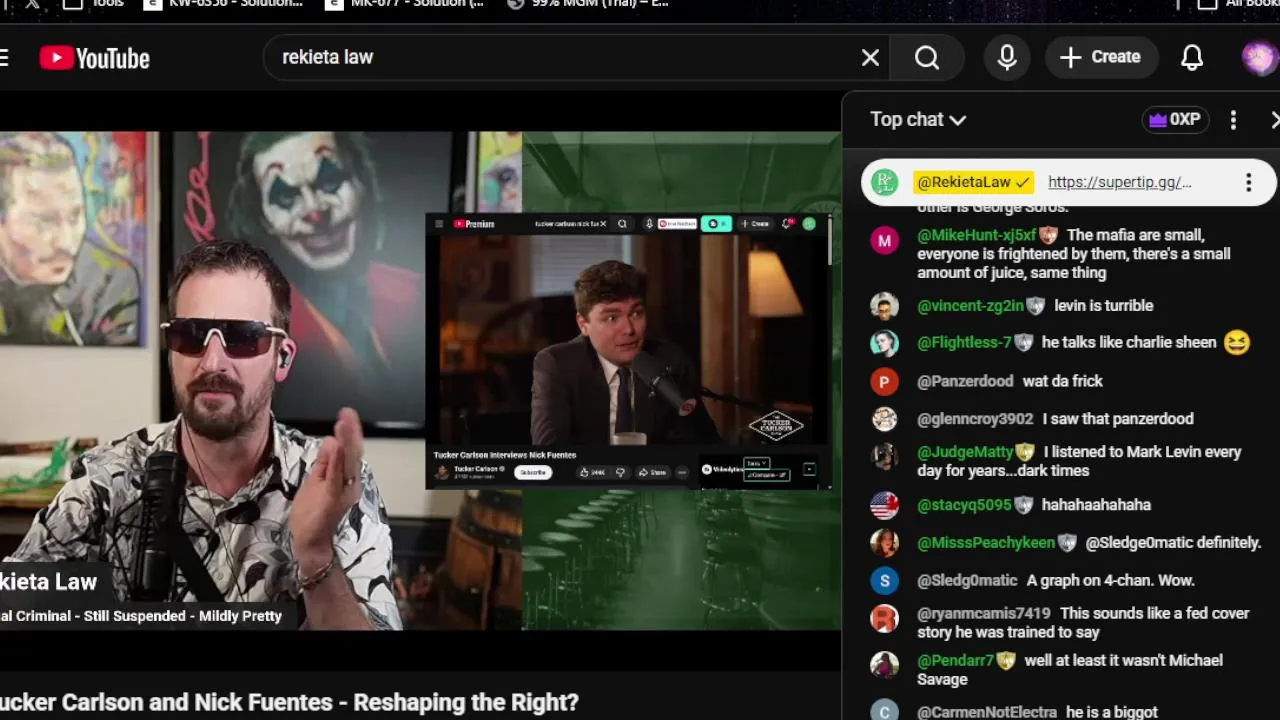Viewport: 1280px width, 720px height.
Task: Click vincent-zg2in's chat avatar
Action: click(x=884, y=306)
